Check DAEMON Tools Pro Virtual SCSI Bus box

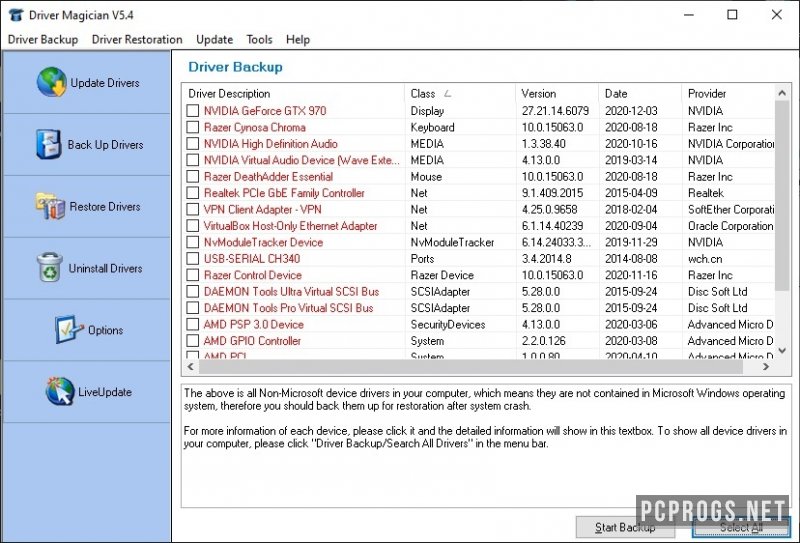point(192,308)
